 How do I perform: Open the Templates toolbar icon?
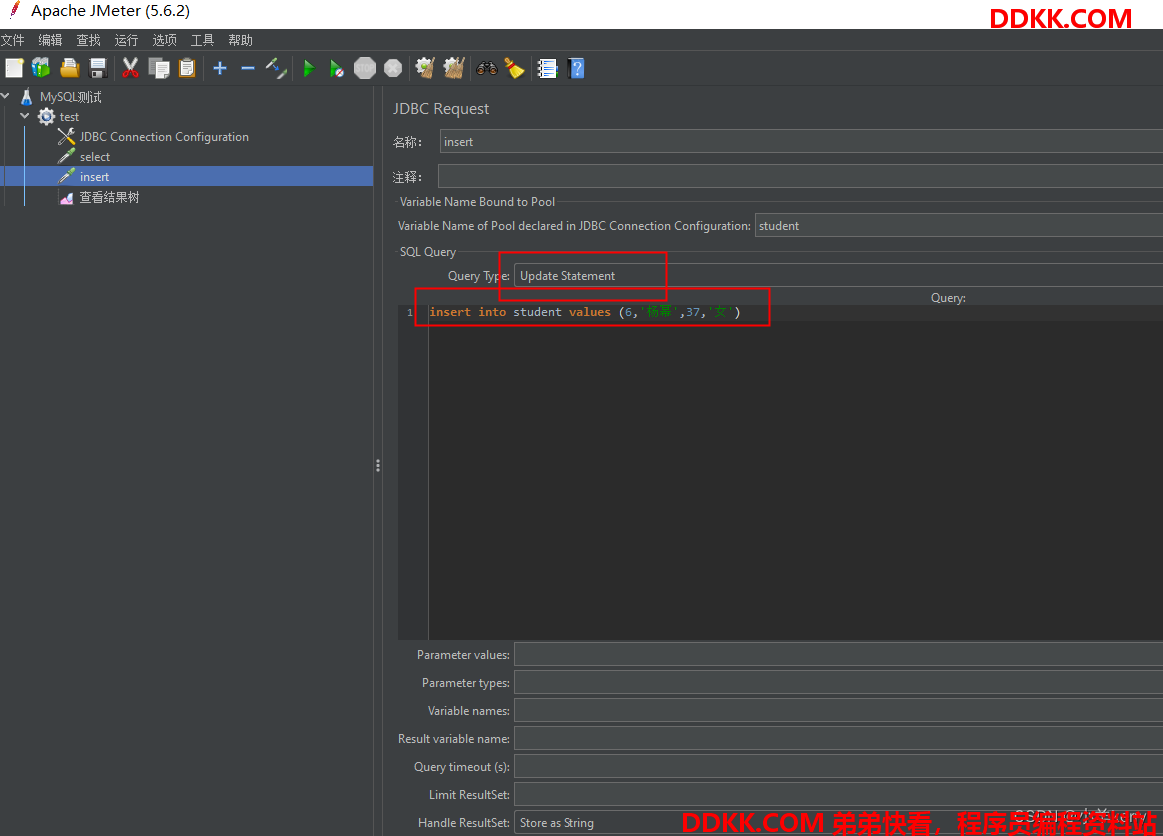point(42,68)
